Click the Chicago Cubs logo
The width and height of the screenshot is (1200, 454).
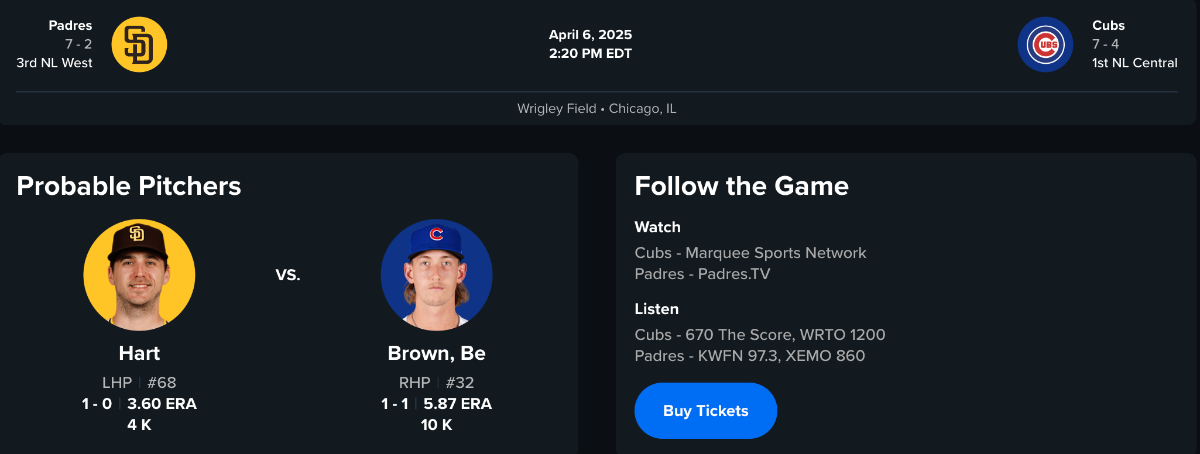tap(1045, 45)
